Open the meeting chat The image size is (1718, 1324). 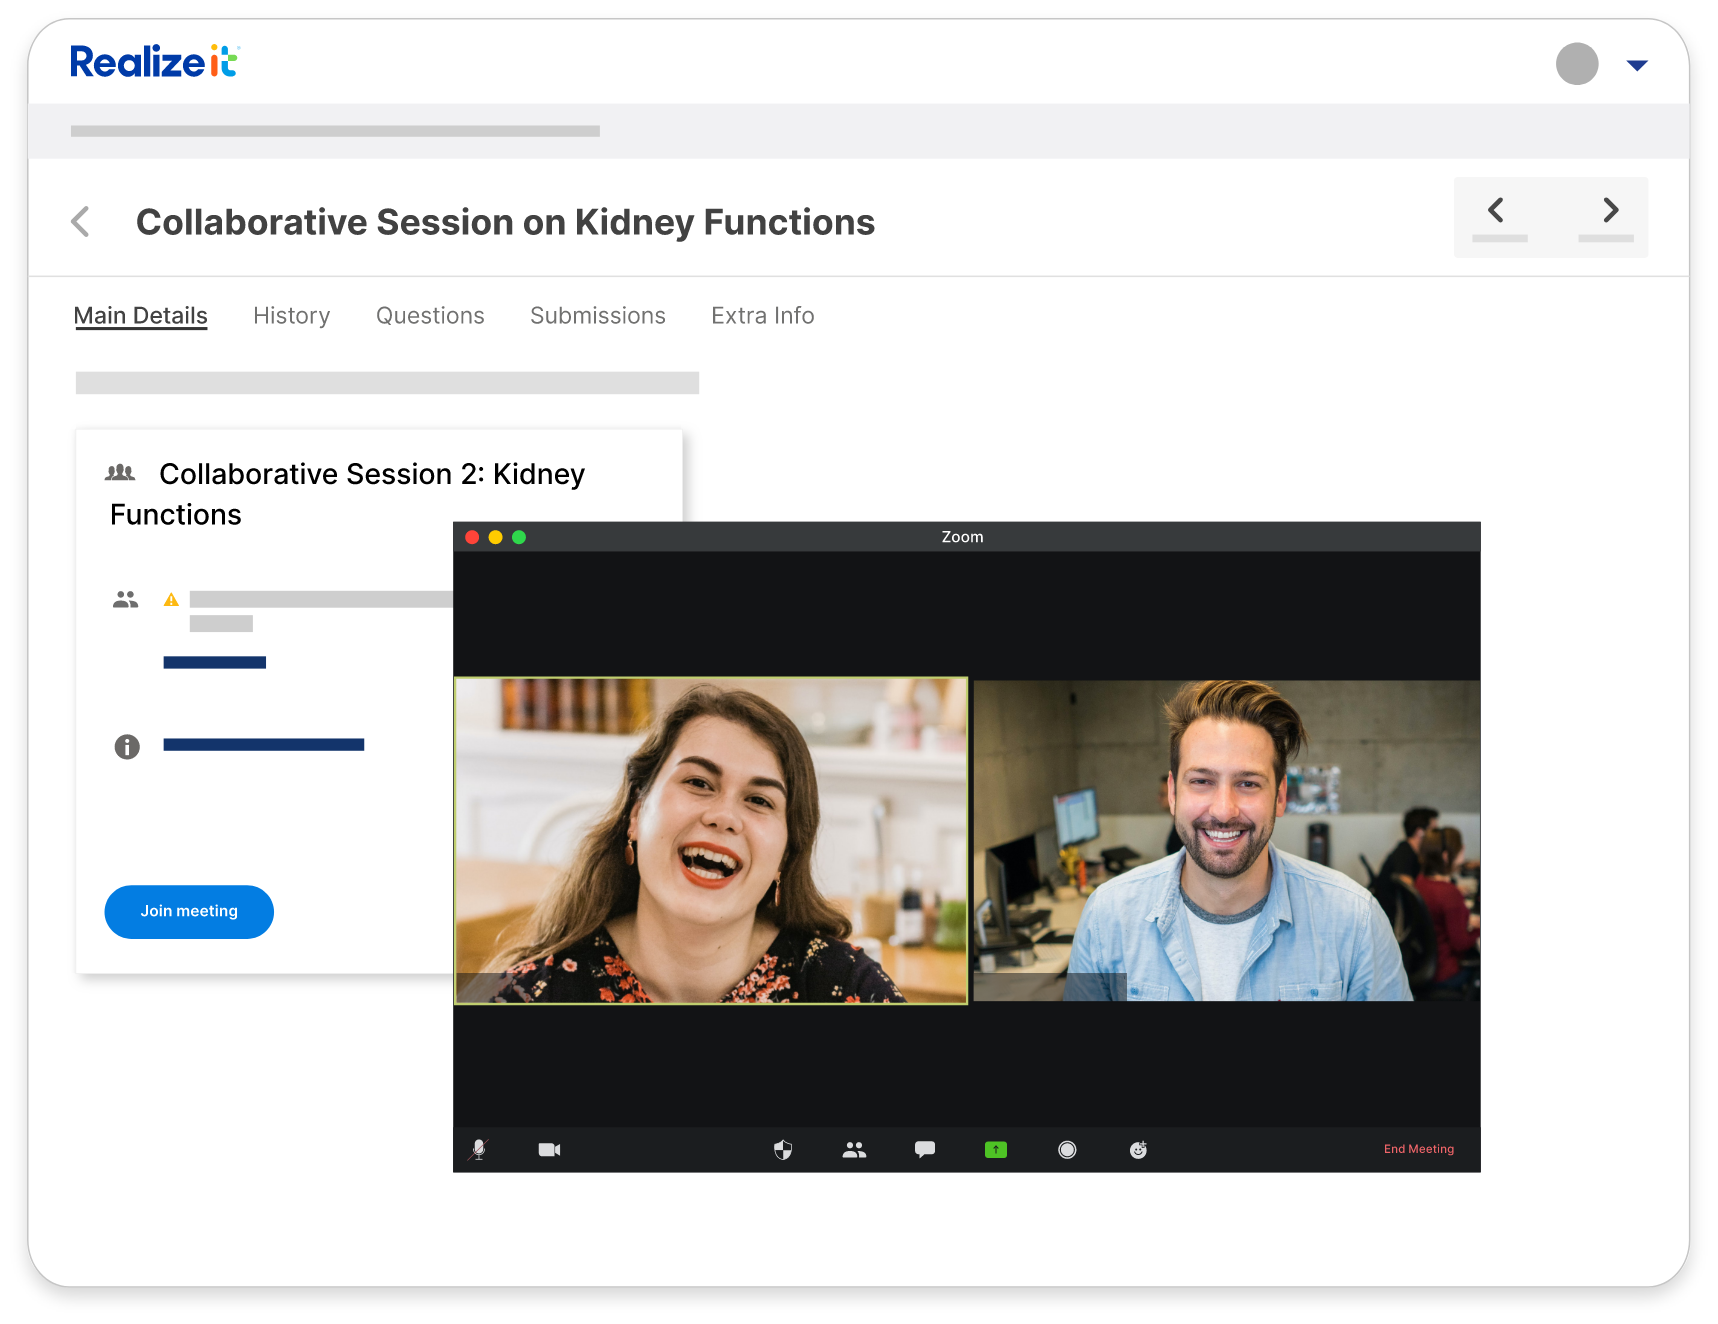(x=924, y=1149)
